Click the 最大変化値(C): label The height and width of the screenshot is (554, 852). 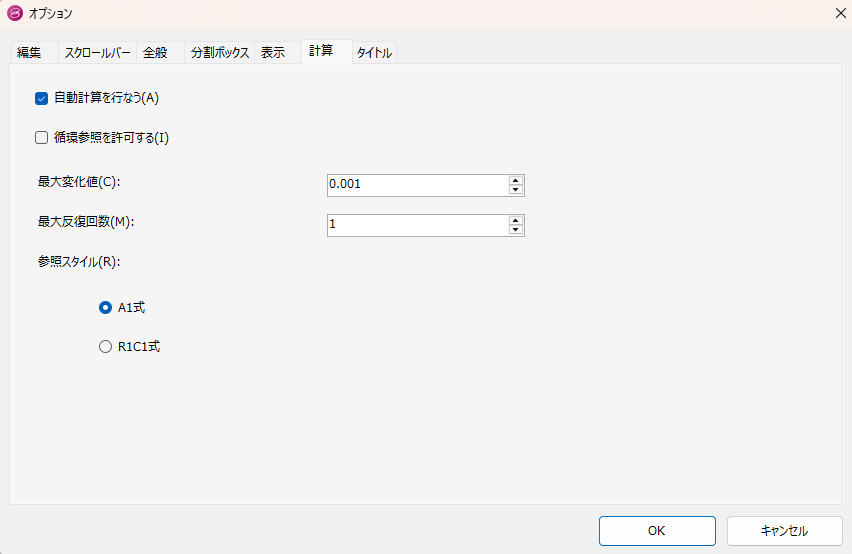point(79,182)
